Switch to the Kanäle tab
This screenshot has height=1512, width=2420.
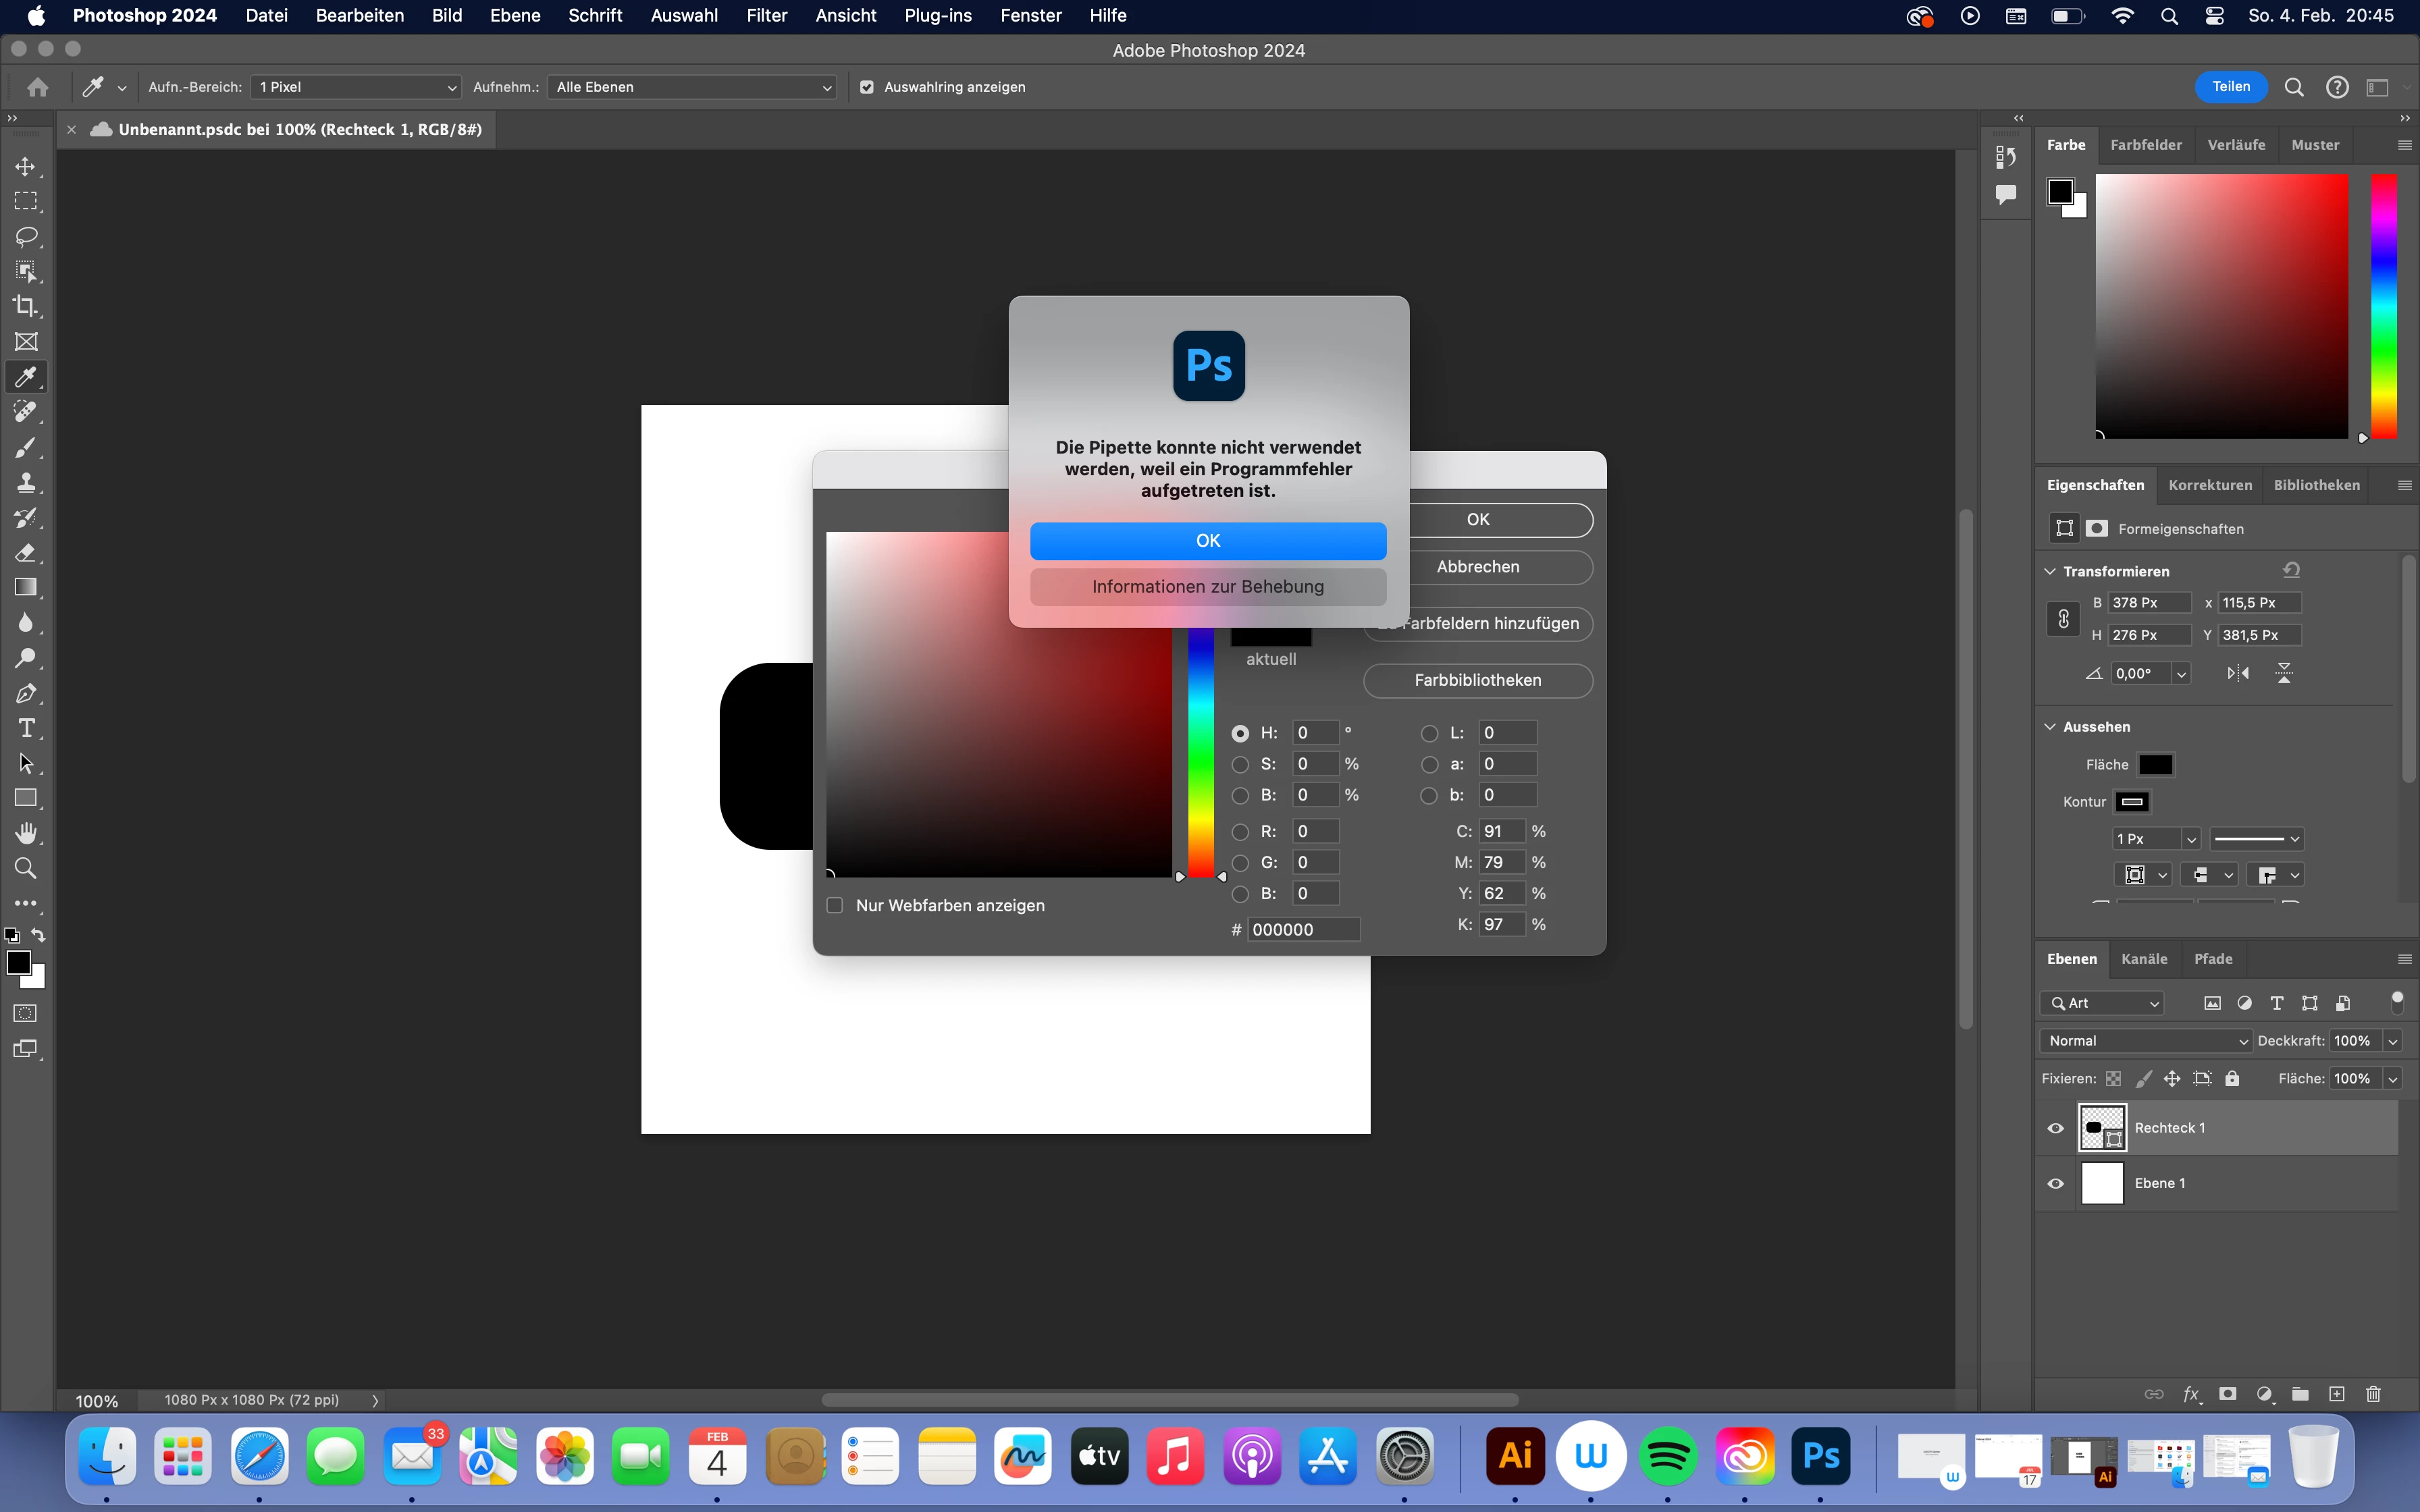[2144, 959]
